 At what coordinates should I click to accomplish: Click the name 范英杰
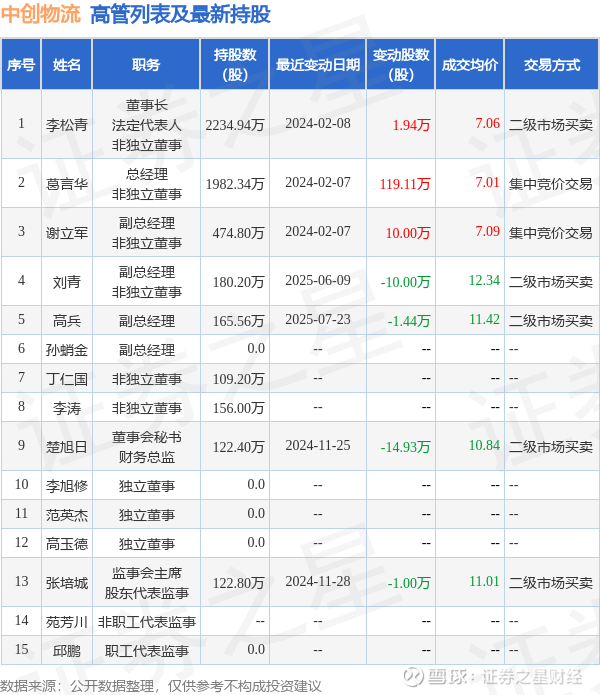[67, 515]
